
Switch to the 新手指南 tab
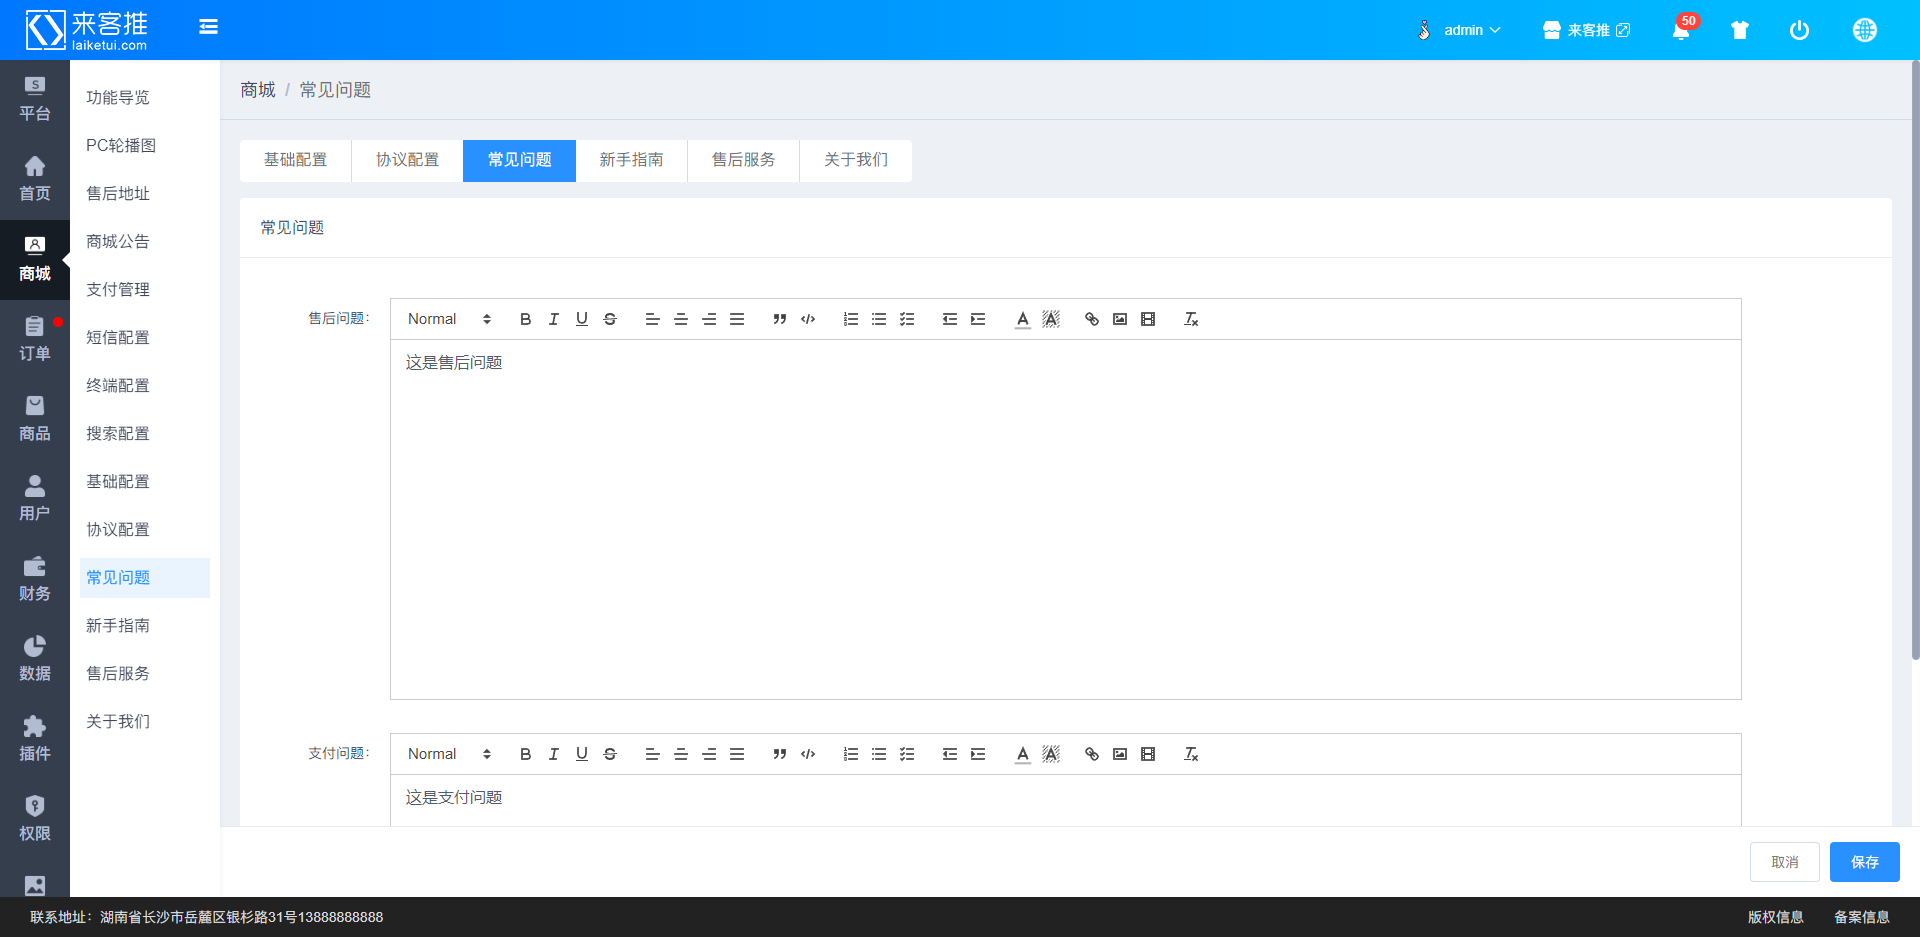631,160
